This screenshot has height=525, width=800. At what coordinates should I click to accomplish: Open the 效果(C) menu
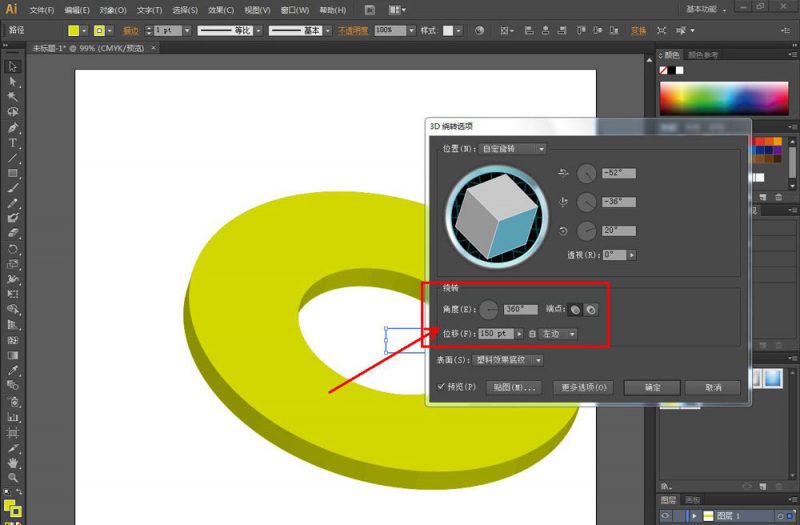(221, 10)
